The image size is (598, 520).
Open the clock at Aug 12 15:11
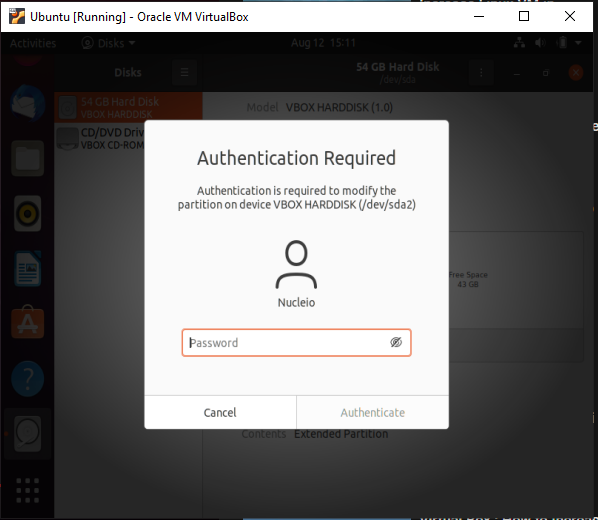323,43
